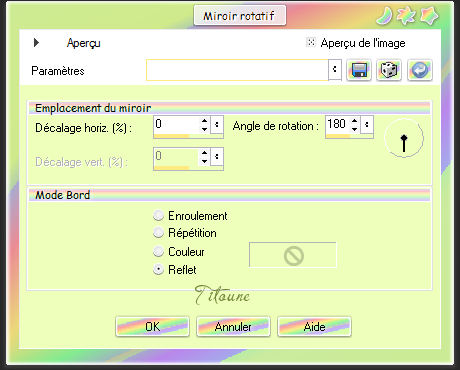Select the Enroulement radio option
460x370 pixels.
pos(158,215)
